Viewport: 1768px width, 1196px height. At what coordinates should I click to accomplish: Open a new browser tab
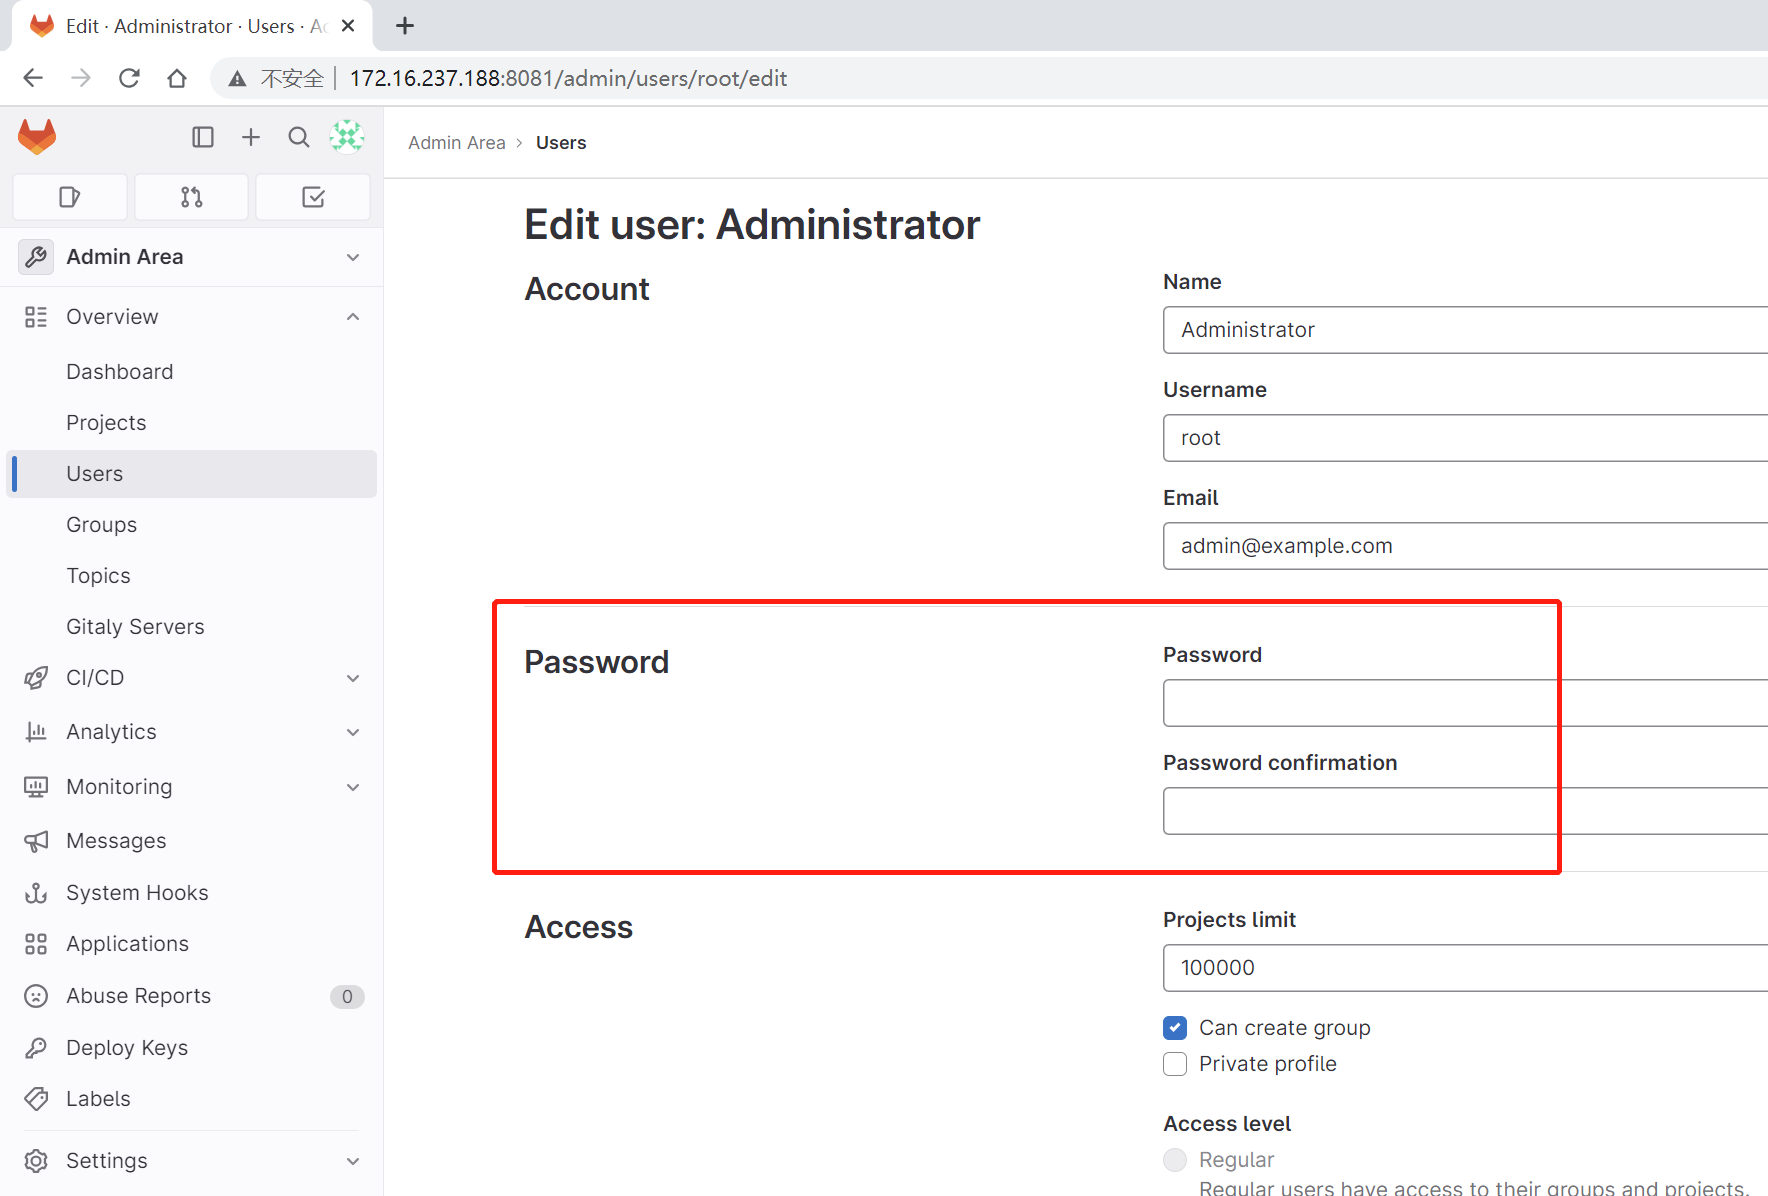coord(405,26)
